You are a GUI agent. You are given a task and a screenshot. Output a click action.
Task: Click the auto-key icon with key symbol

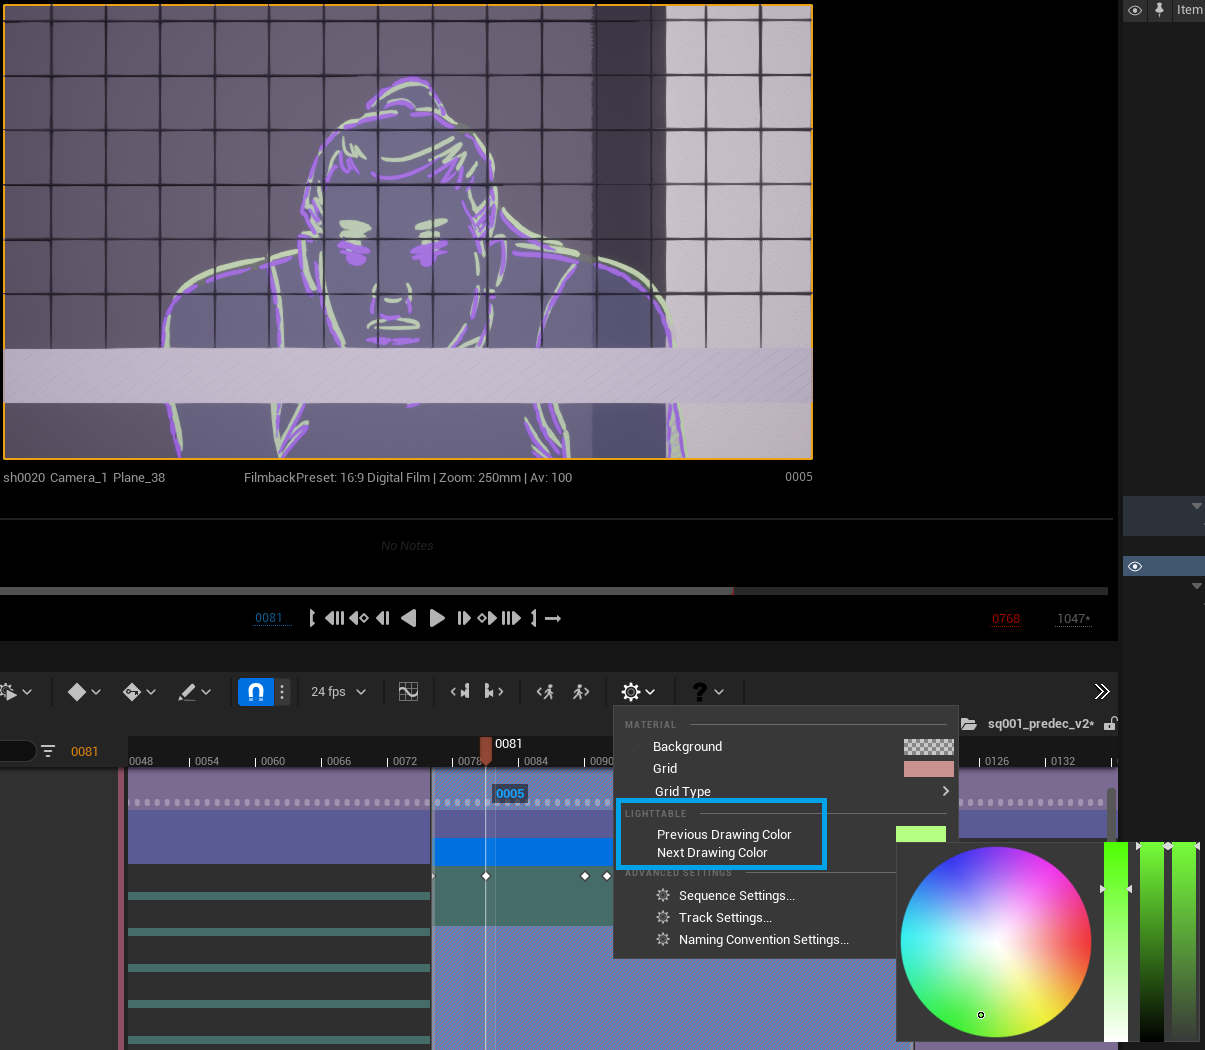click(x=132, y=691)
